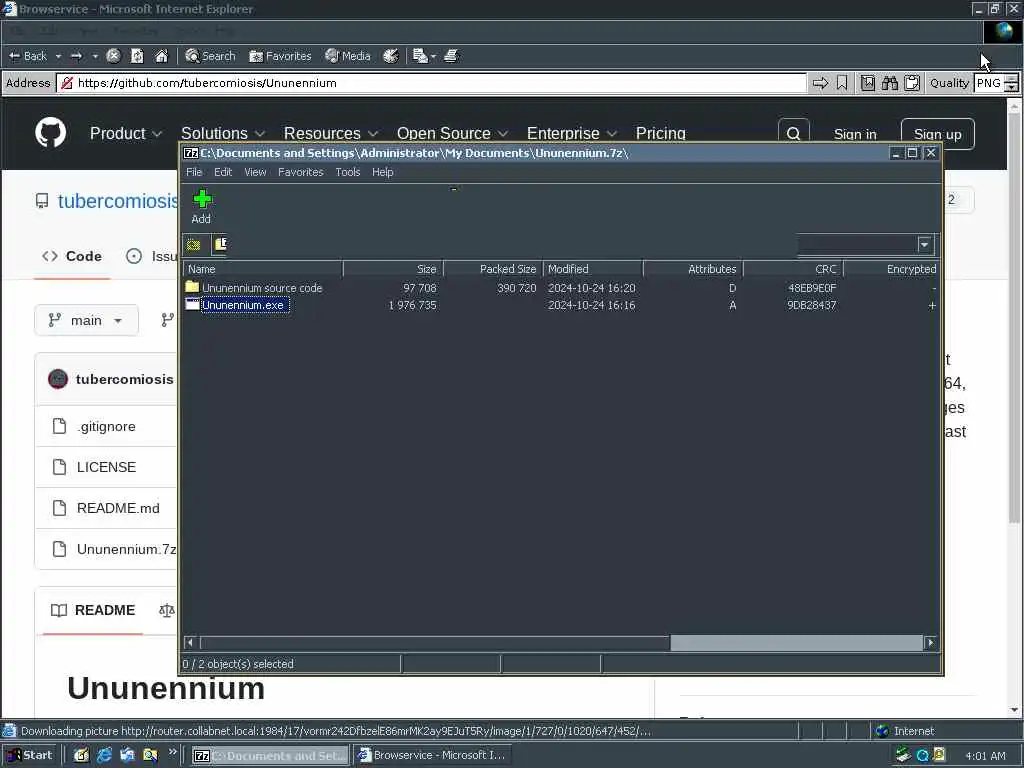The height and width of the screenshot is (768, 1024).
Task: Open the Back history dropdown arrow
Action: click(x=58, y=56)
